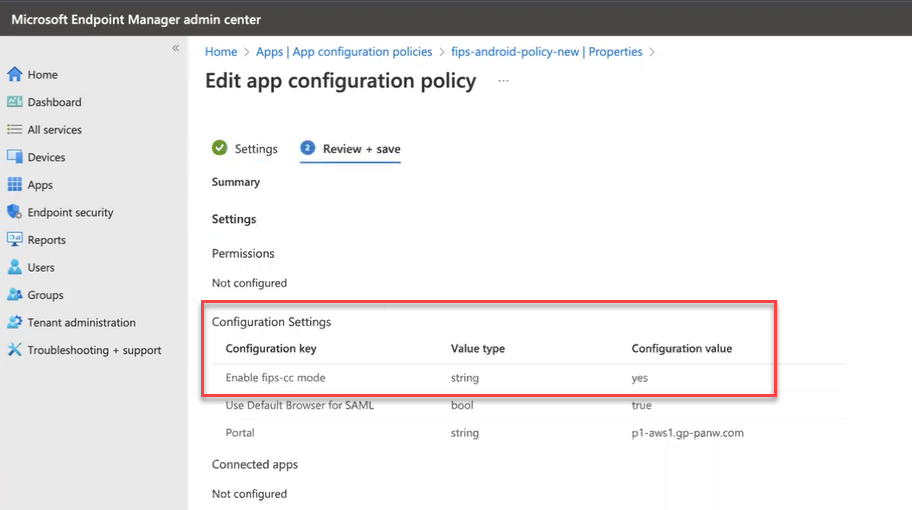This screenshot has height=510, width=912.
Task: Click the Home icon in sidebar
Action: click(x=14, y=75)
